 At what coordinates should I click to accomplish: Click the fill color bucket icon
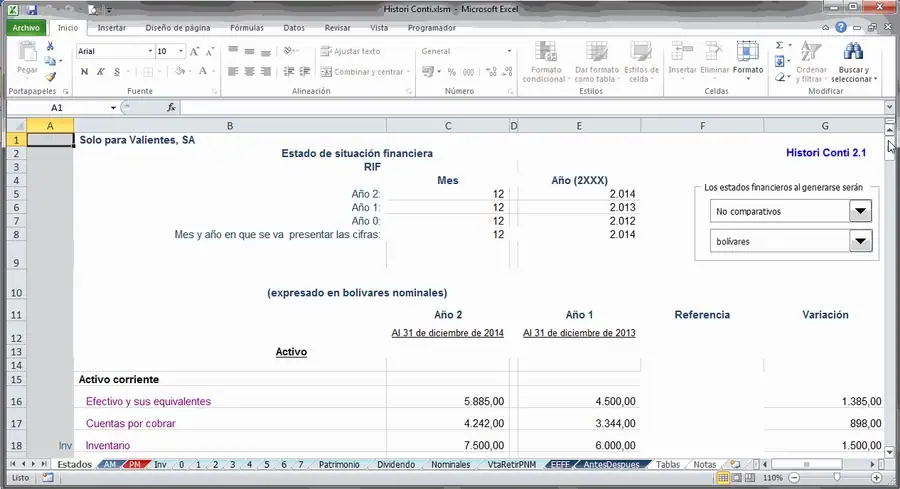coord(180,72)
